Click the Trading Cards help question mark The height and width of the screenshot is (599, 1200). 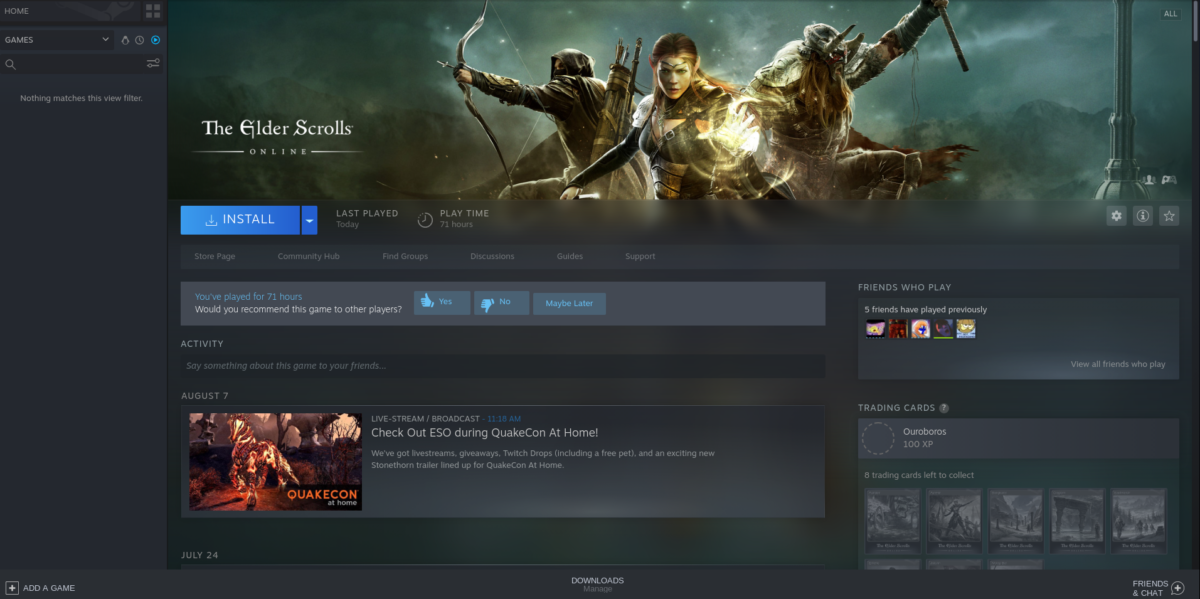[x=944, y=408]
